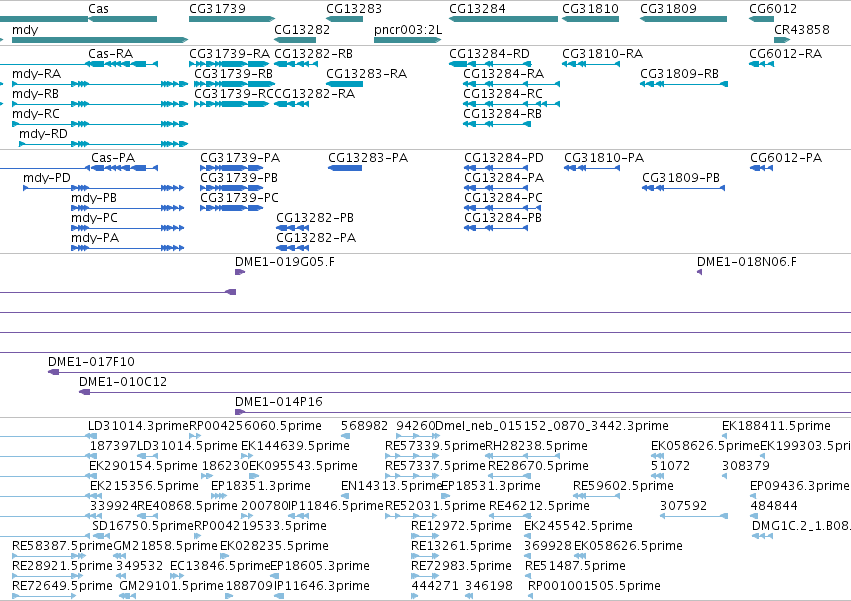Viewport: 851px width, 601px height.
Task: Open the CG13284-RD transcript label
Action: coord(489,54)
